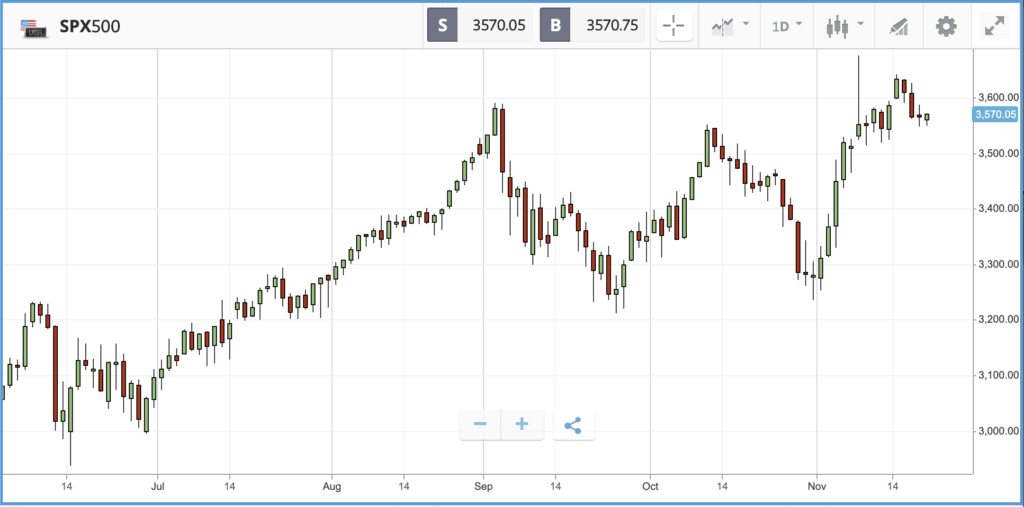Zoom out with the minus button
Image resolution: width=1024 pixels, height=507 pixels.
point(480,425)
